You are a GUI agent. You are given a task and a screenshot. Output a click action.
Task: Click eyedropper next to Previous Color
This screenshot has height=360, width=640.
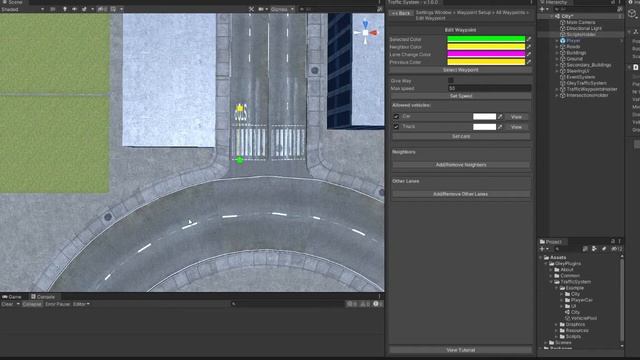tap(529, 62)
